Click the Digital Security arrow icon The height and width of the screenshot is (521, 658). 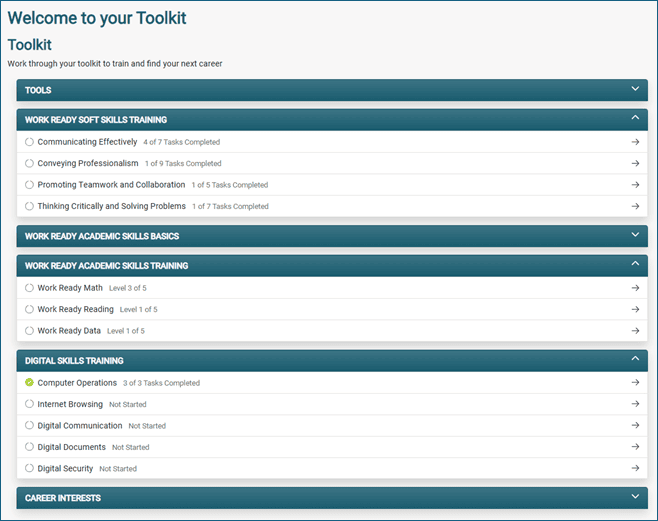(x=635, y=468)
